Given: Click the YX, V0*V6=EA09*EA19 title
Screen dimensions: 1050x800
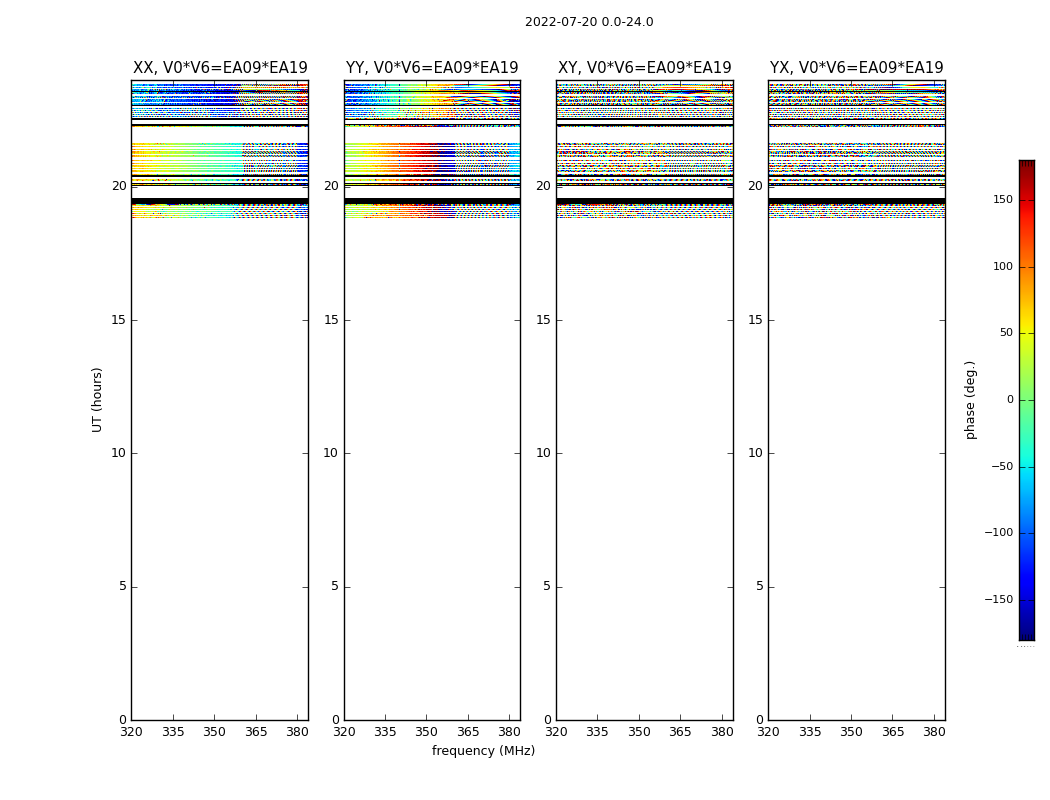Looking at the screenshot, I should [x=856, y=68].
